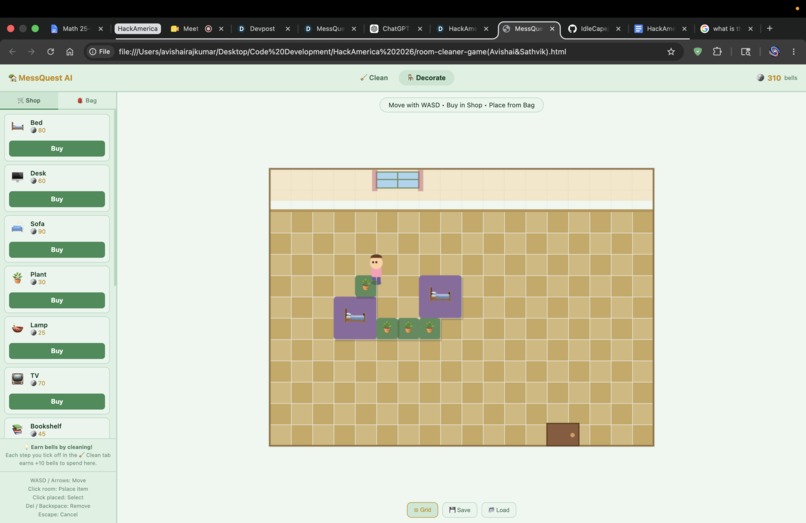806x523 pixels.
Task: Buy the Desk item
Action: tap(57, 199)
